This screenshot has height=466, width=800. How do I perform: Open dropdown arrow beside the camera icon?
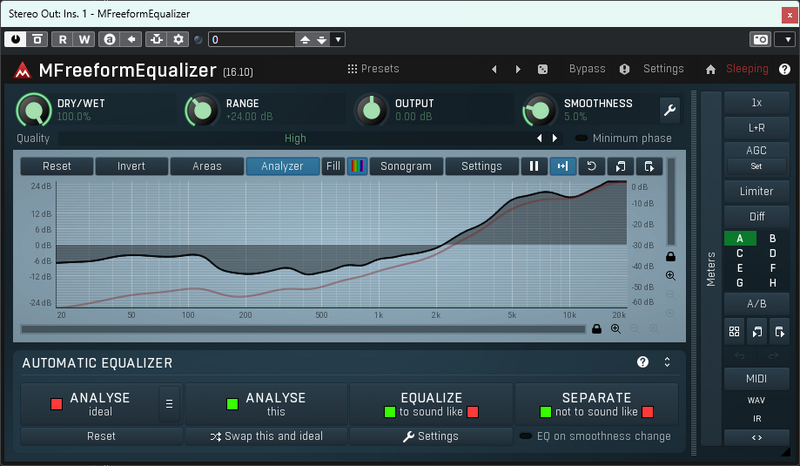click(787, 39)
